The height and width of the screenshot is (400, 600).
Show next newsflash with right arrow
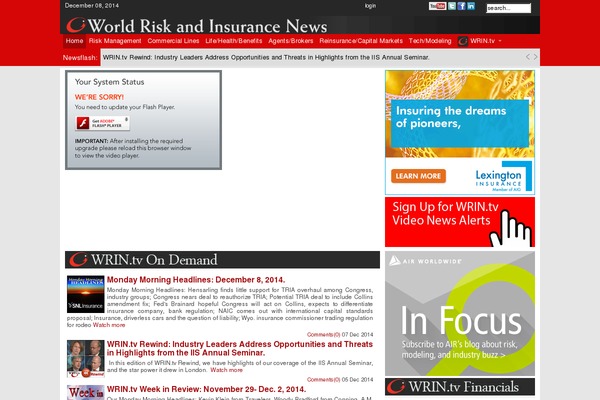[x=535, y=57]
